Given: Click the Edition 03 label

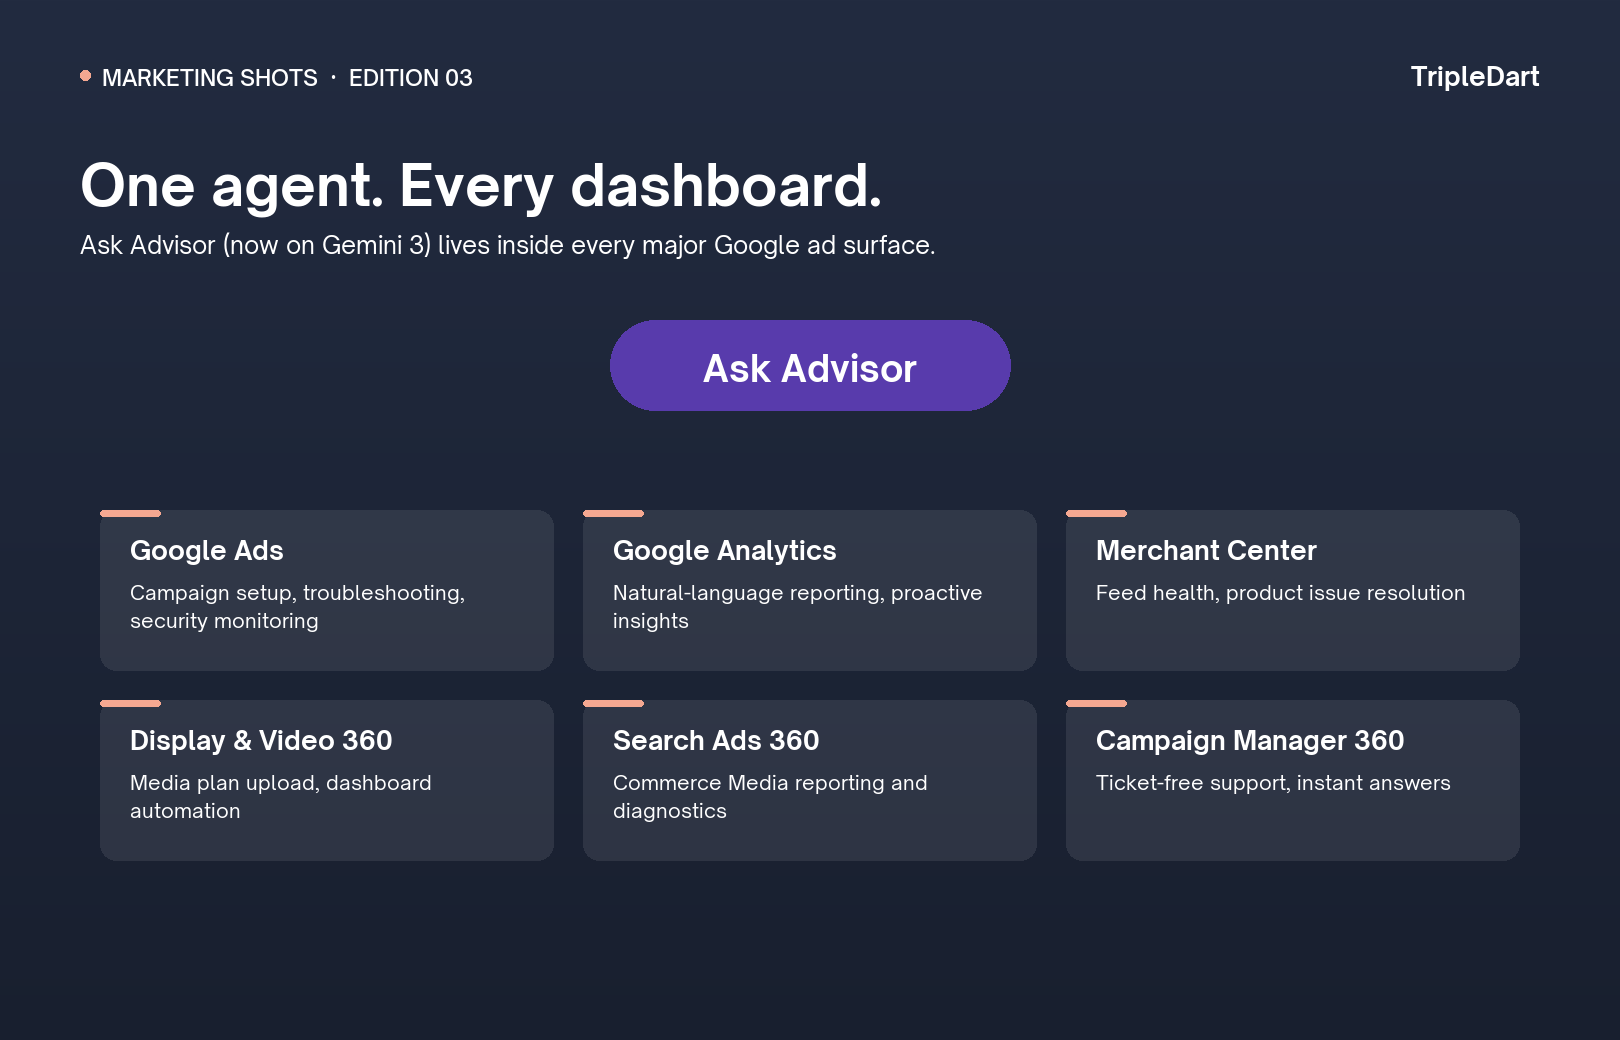Looking at the screenshot, I should tap(410, 78).
